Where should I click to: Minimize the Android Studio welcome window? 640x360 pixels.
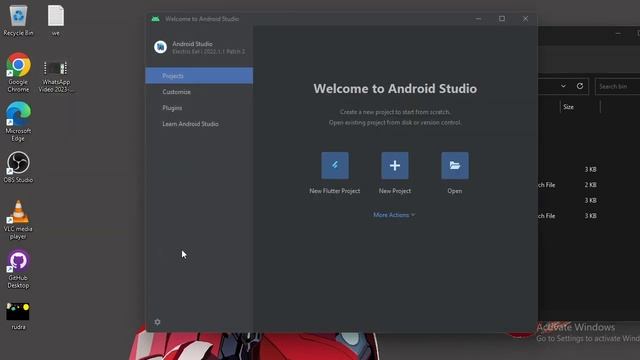pyautogui.click(x=478, y=19)
